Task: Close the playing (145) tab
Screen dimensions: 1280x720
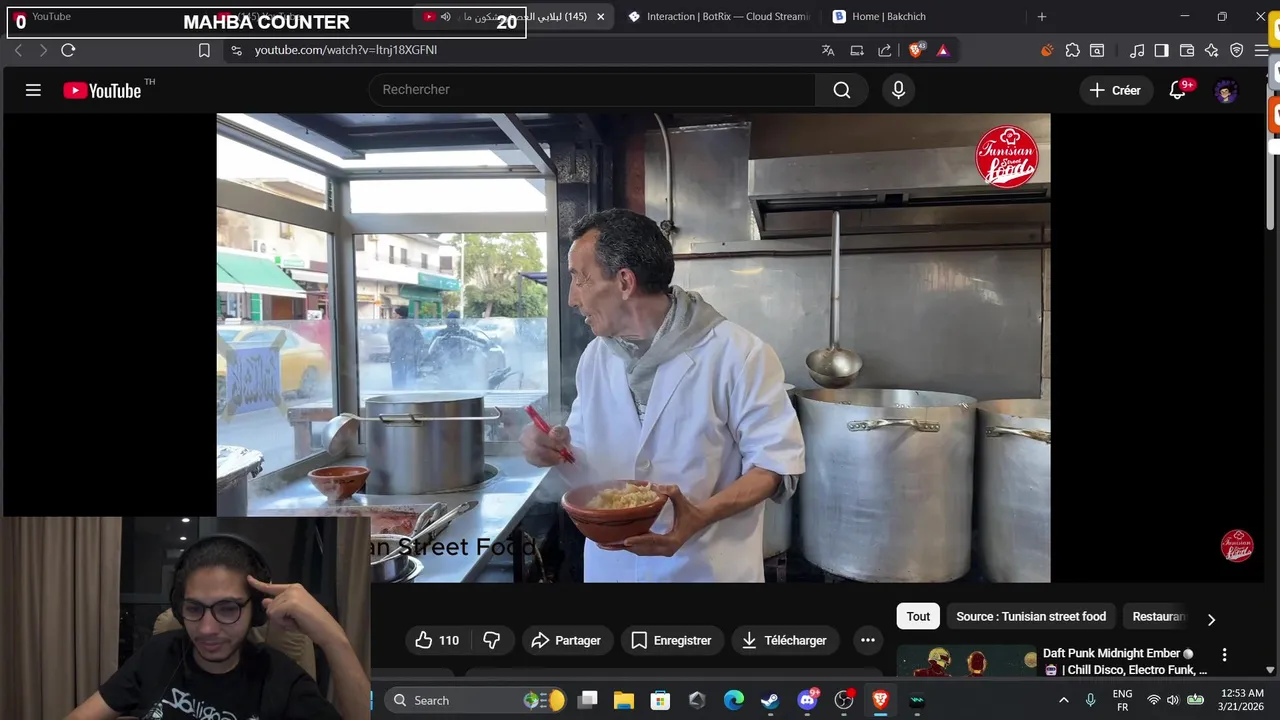Action: (x=600, y=17)
